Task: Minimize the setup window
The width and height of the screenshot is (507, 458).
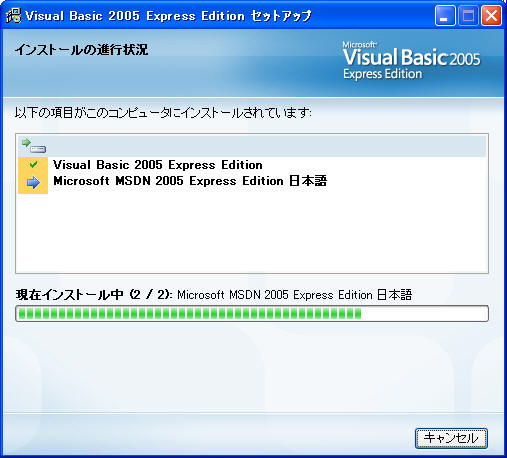Action: [445, 16]
